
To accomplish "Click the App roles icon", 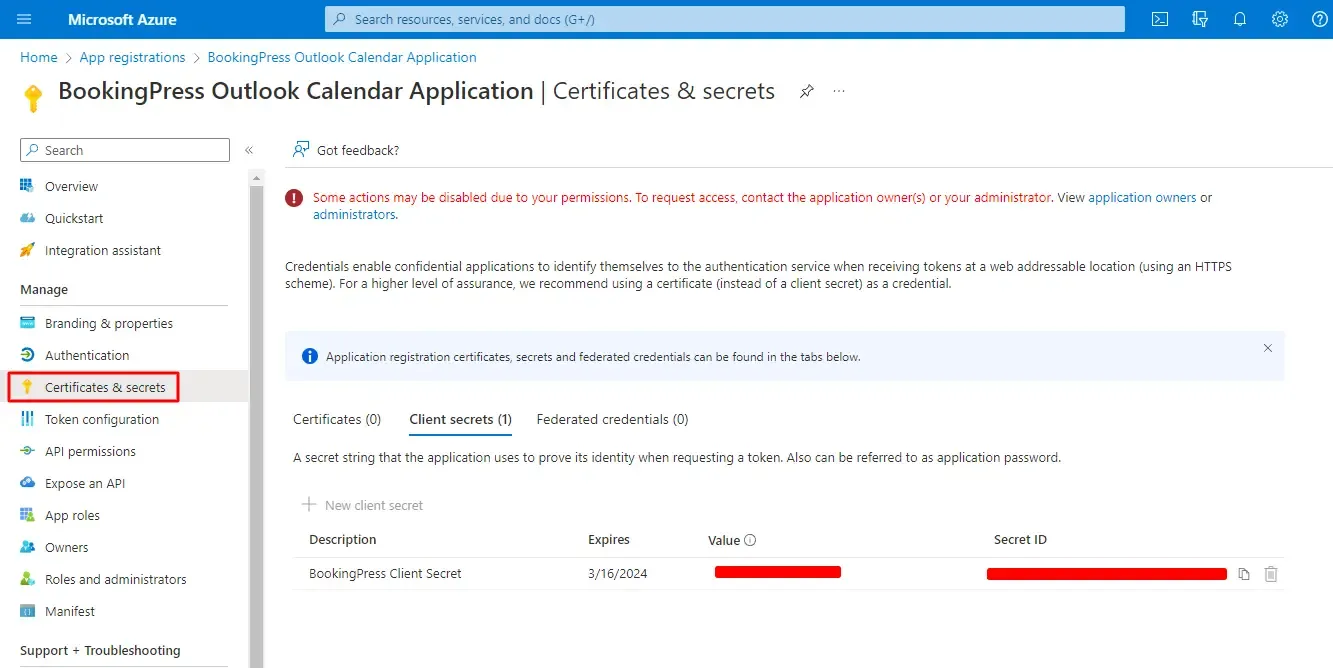I will point(27,515).
